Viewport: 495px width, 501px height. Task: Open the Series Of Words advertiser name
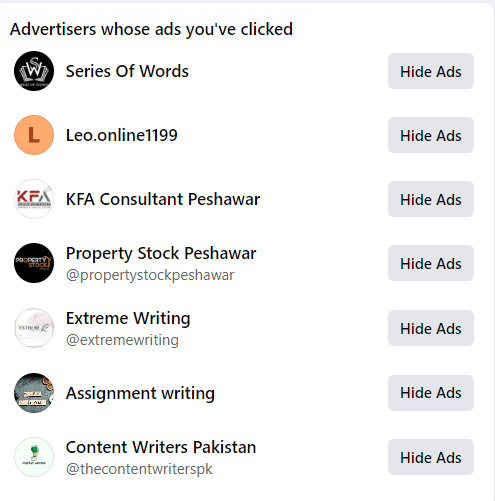point(127,71)
